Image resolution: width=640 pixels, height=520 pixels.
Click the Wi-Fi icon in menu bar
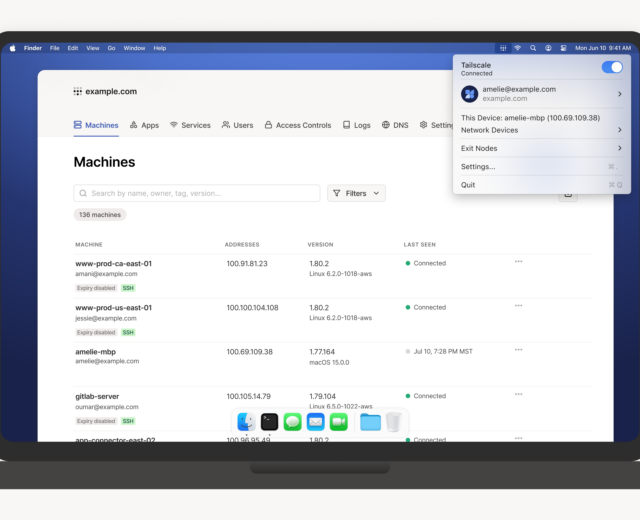click(x=518, y=48)
